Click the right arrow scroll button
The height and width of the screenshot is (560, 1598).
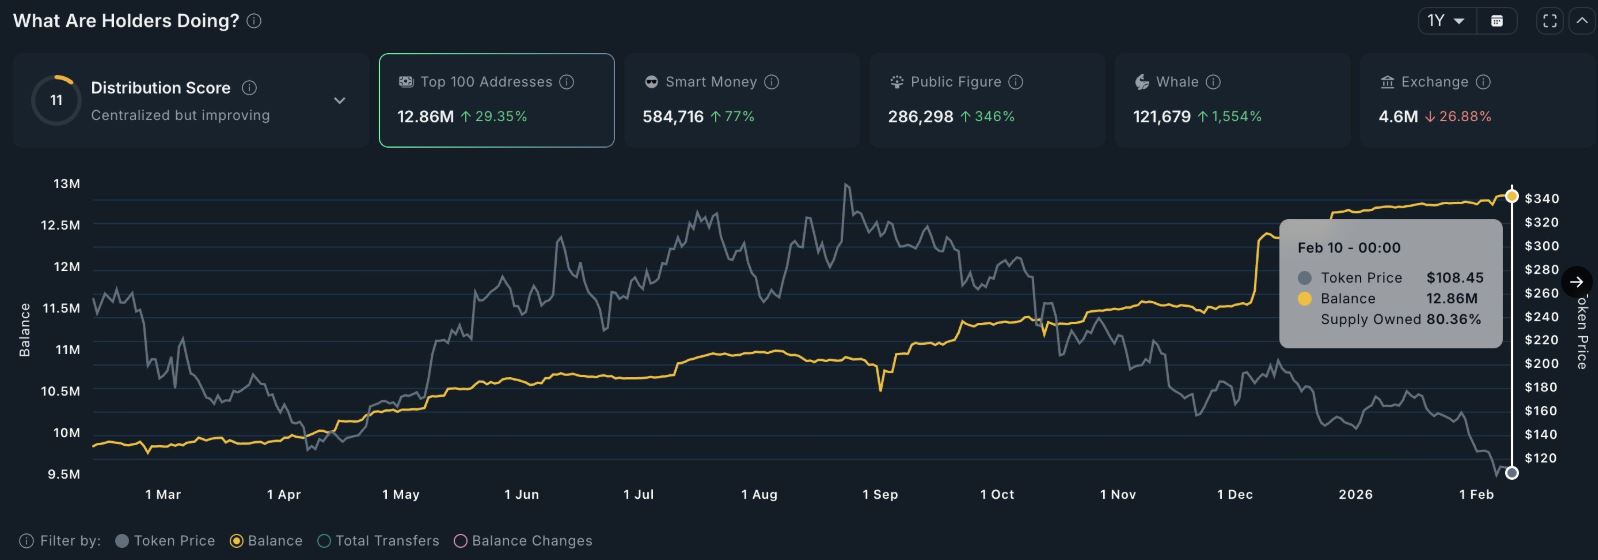click(1576, 282)
